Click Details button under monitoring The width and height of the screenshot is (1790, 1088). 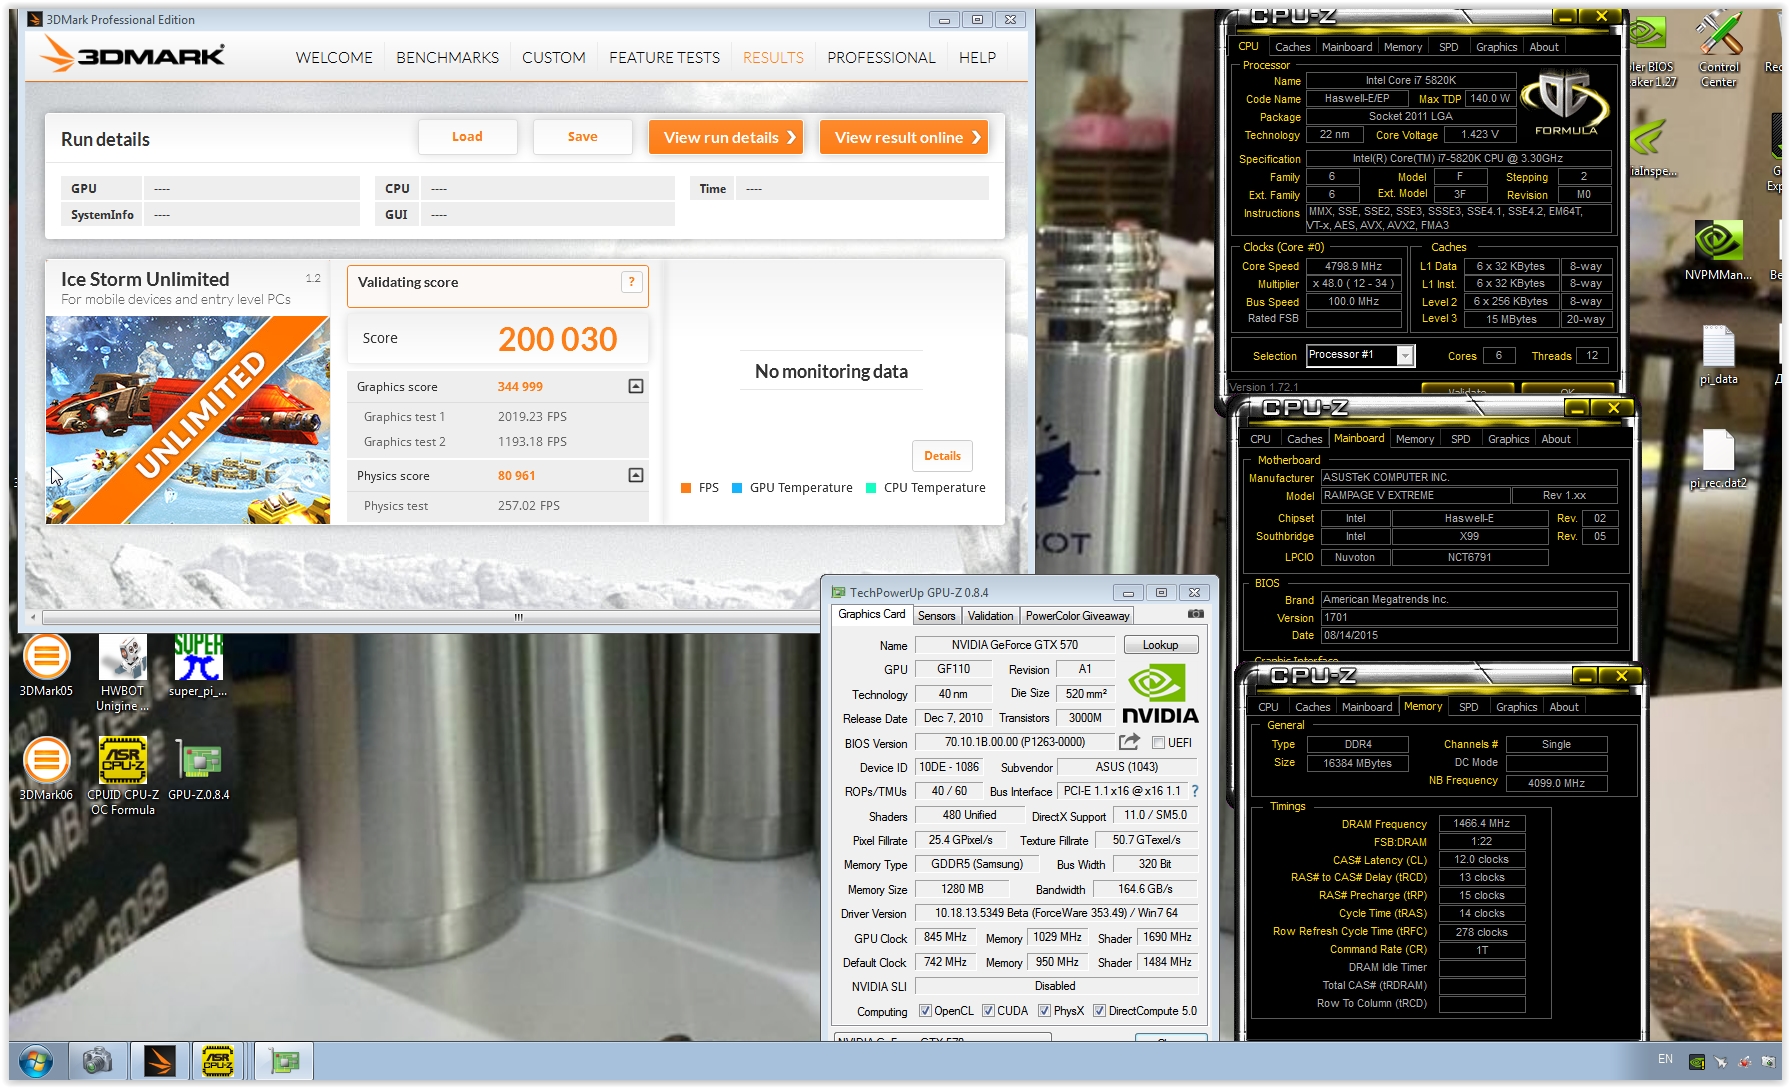[942, 456]
